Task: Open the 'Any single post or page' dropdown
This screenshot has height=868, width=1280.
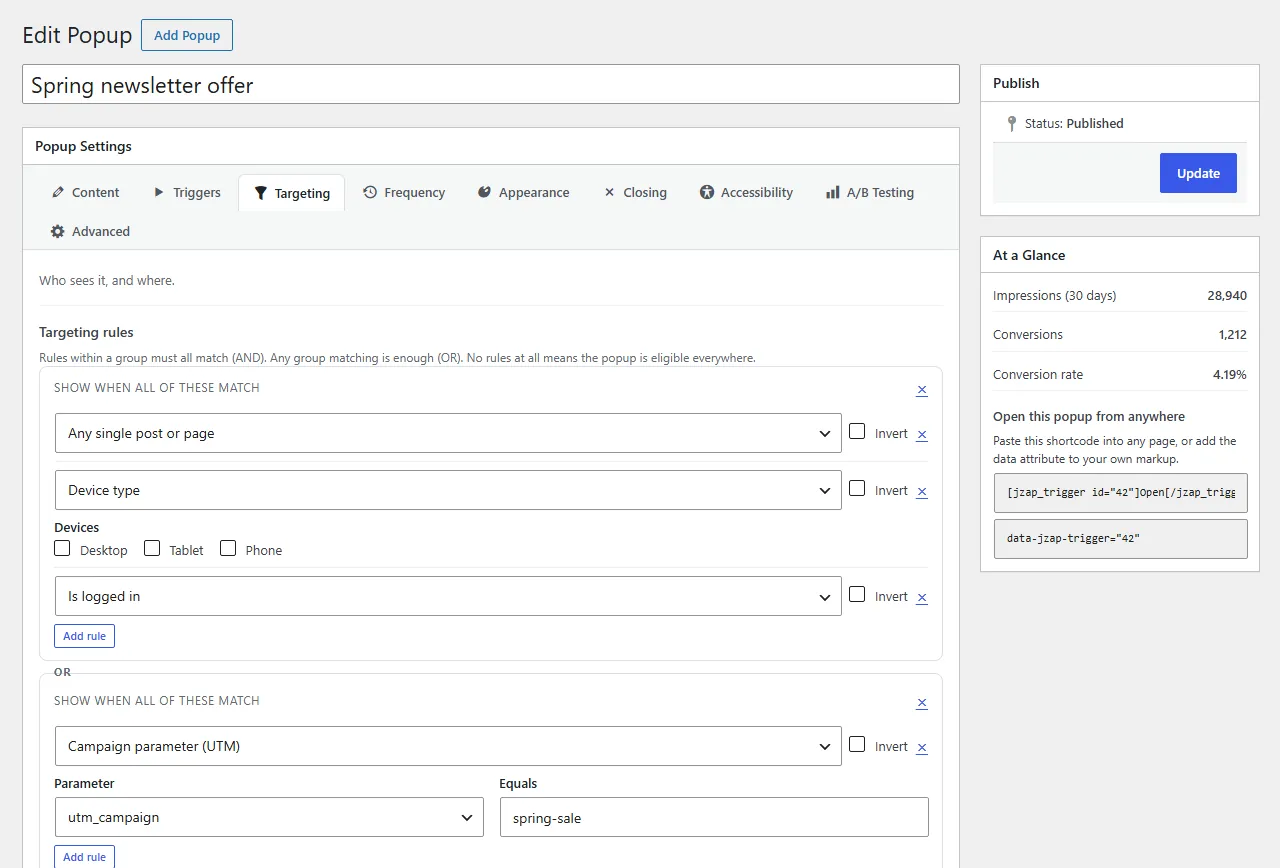Action: (x=448, y=433)
